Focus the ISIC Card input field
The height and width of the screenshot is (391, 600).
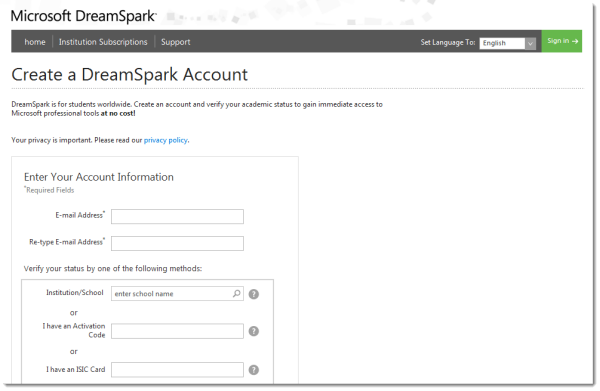pyautogui.click(x=177, y=370)
